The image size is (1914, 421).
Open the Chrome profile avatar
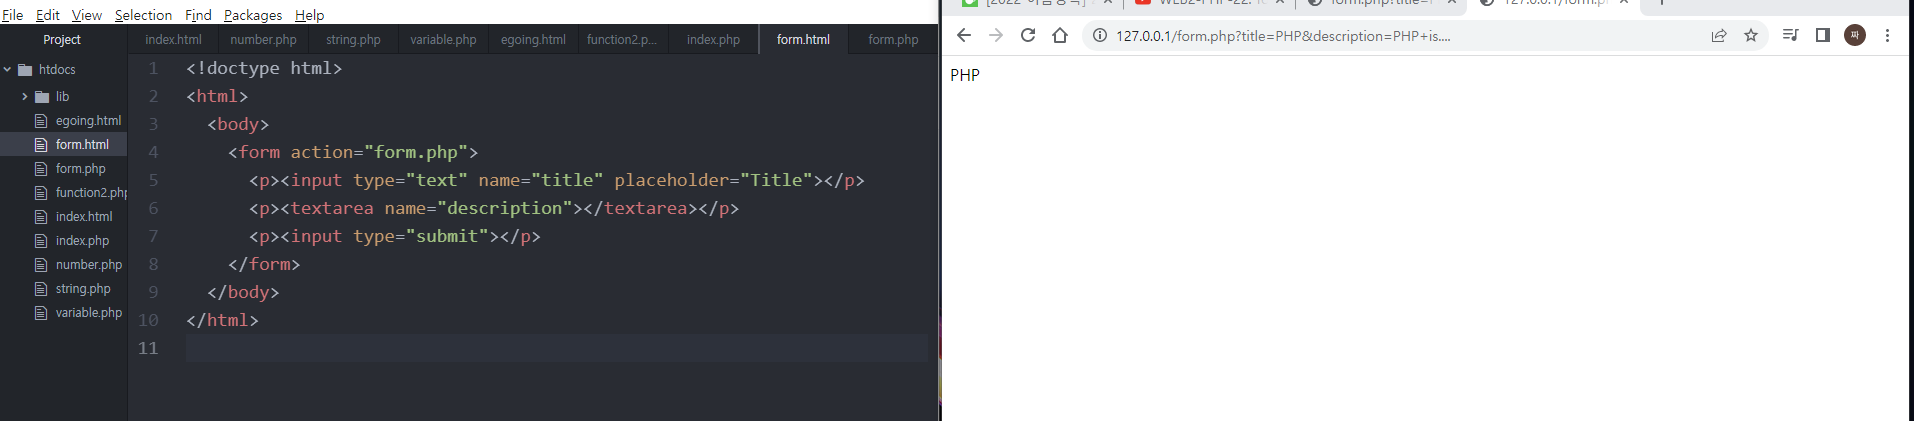[x=1855, y=35]
